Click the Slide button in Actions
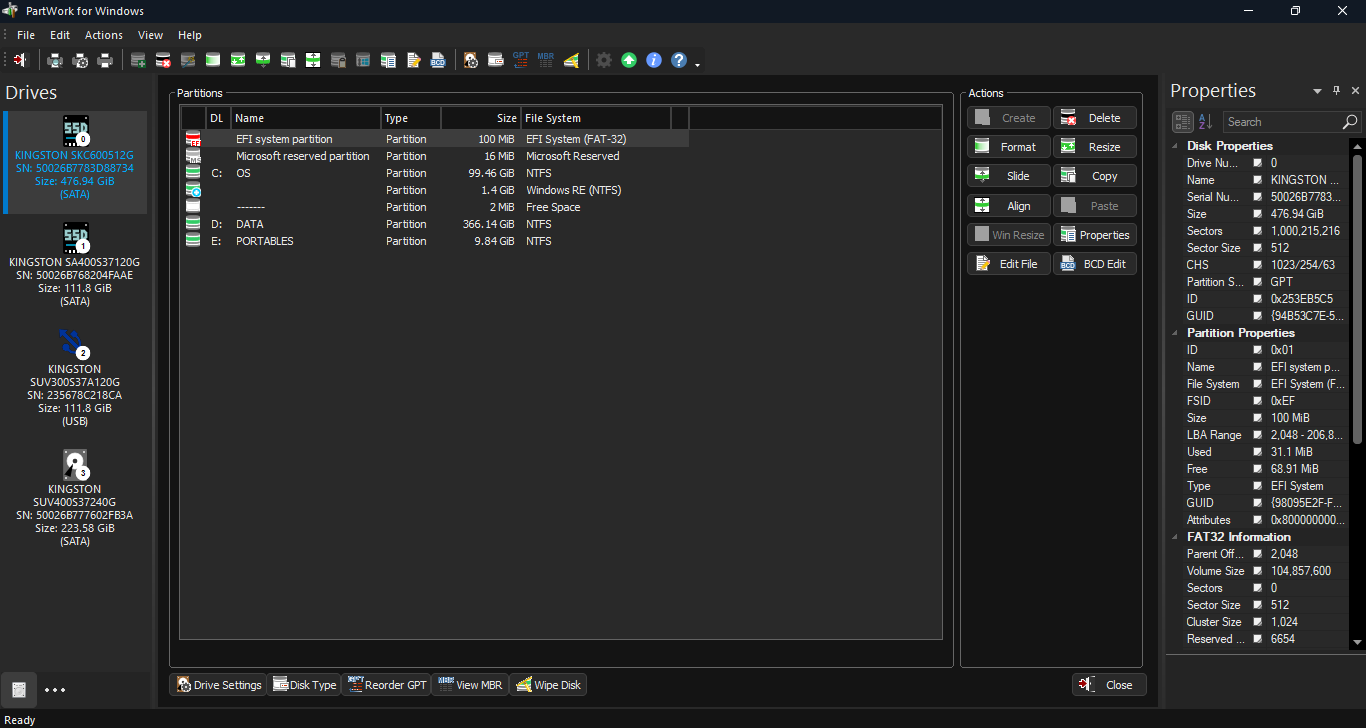Image resolution: width=1366 pixels, height=728 pixels. [x=1009, y=176]
